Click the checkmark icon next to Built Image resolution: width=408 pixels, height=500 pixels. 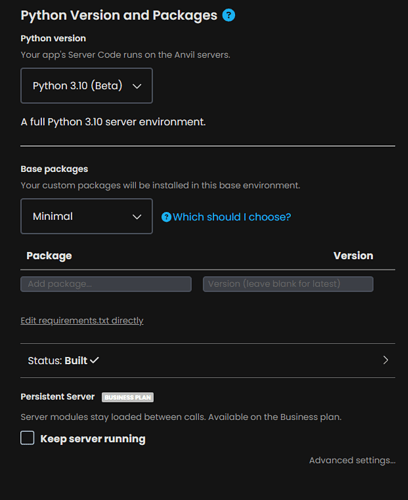tap(94, 360)
